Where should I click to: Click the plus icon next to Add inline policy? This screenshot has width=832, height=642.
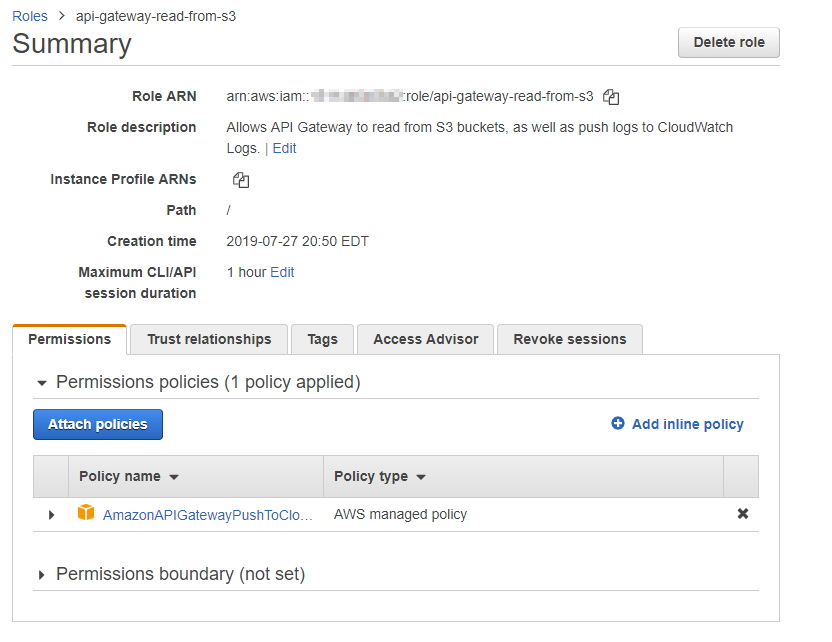click(618, 424)
